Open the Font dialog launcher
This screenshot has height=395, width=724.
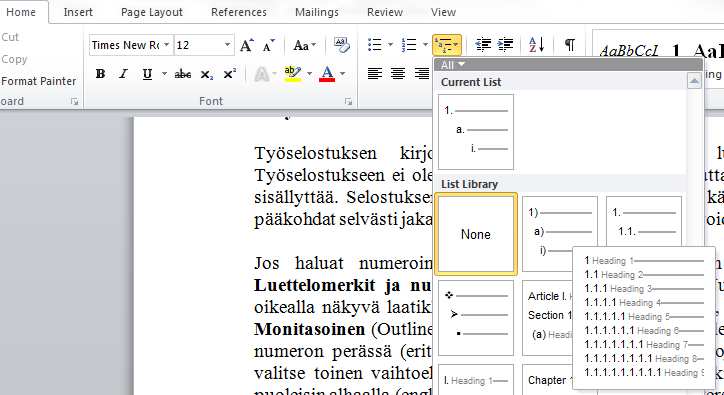tap(348, 102)
